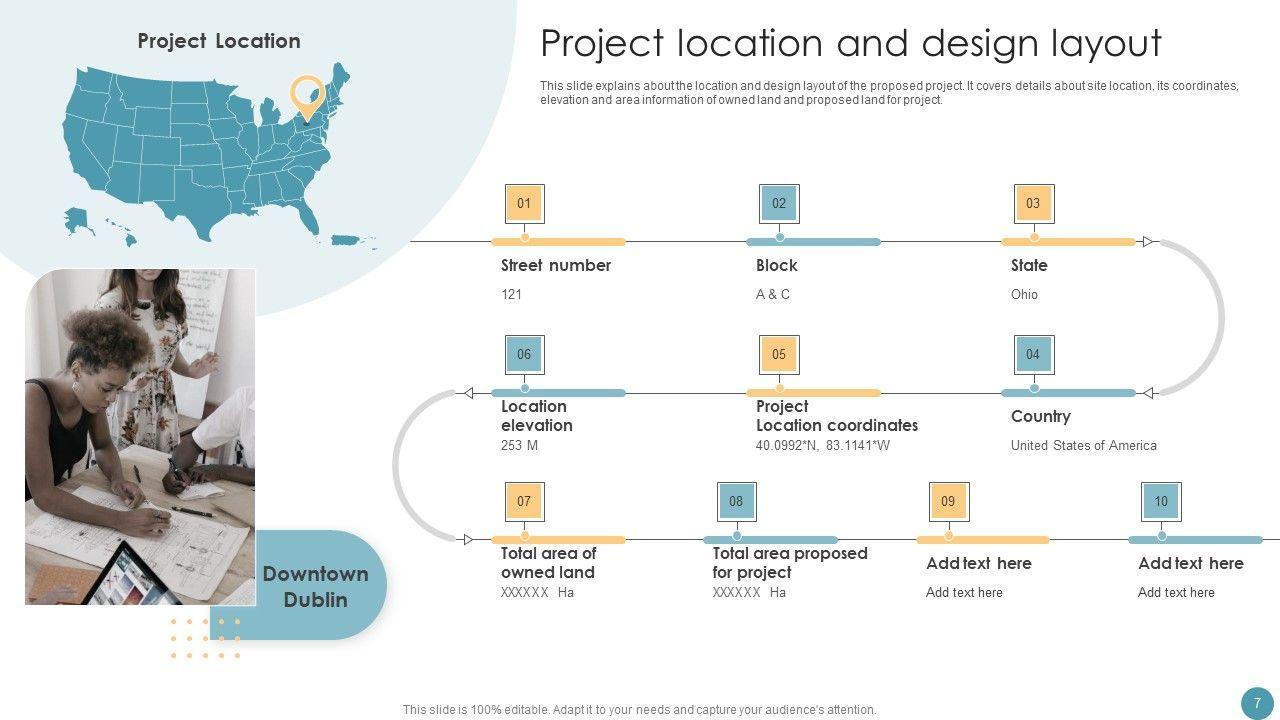Select the coordinates '40.0992*N, 83.1141*W'

(x=823, y=445)
